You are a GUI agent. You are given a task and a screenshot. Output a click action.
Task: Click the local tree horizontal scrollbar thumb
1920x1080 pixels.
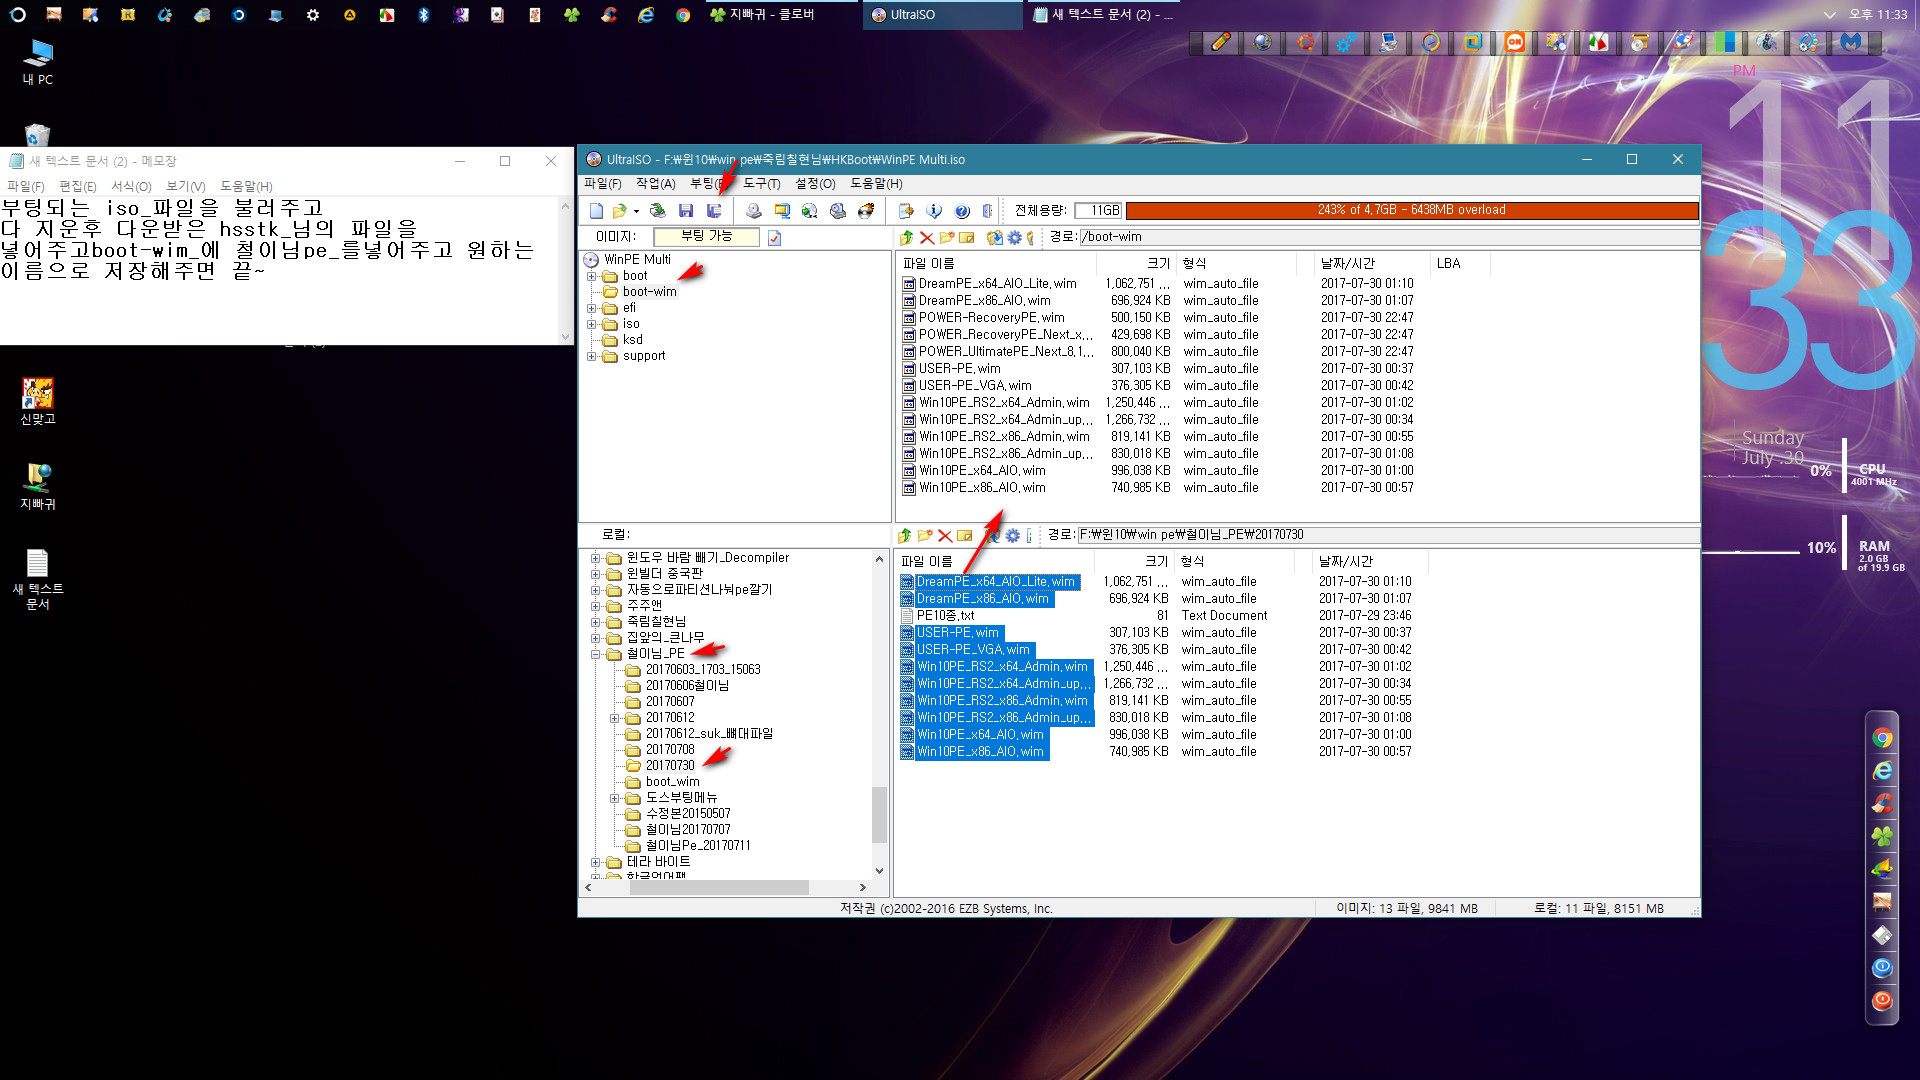pos(718,888)
